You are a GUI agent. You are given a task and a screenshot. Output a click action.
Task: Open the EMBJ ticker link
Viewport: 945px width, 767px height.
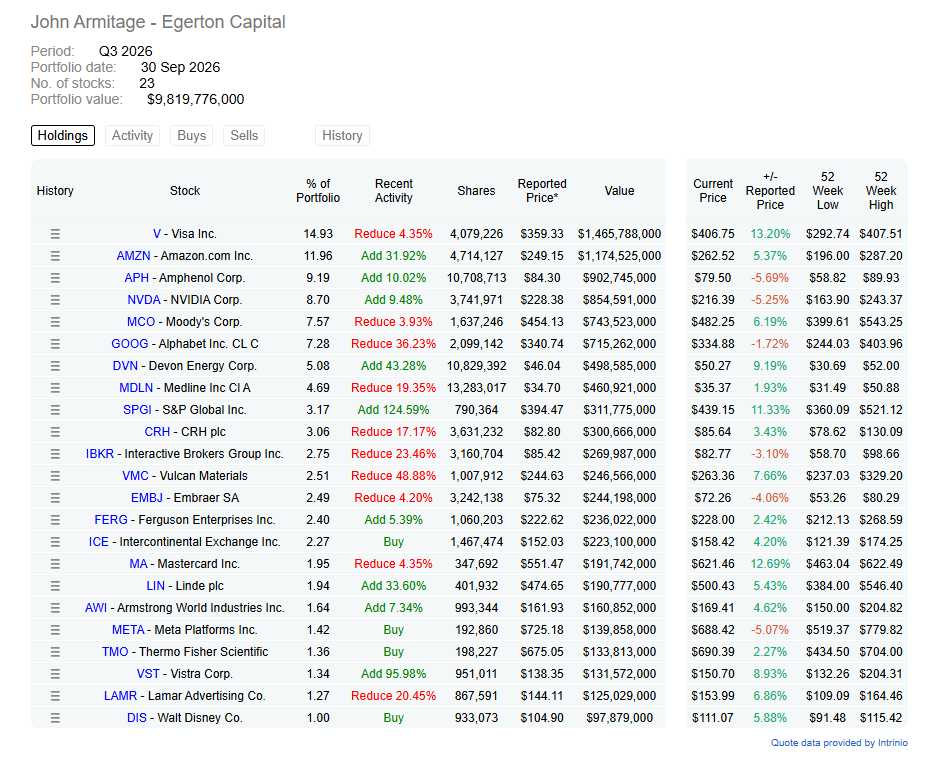click(147, 498)
